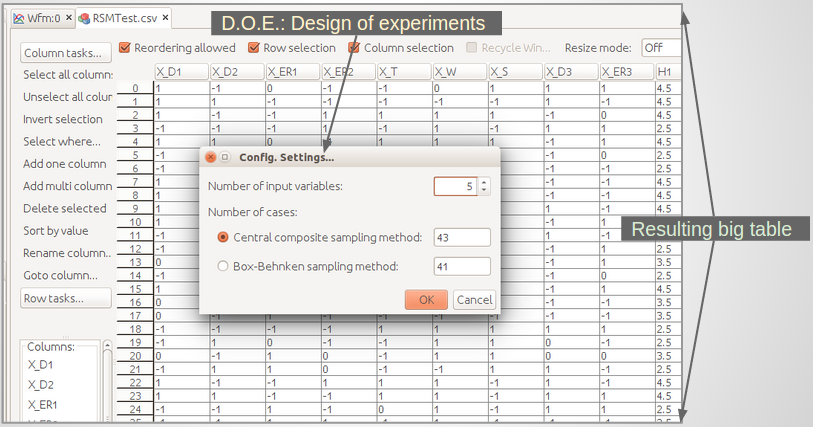Close the RSMTest.csv tab
The height and width of the screenshot is (427, 813).
[x=166, y=18]
